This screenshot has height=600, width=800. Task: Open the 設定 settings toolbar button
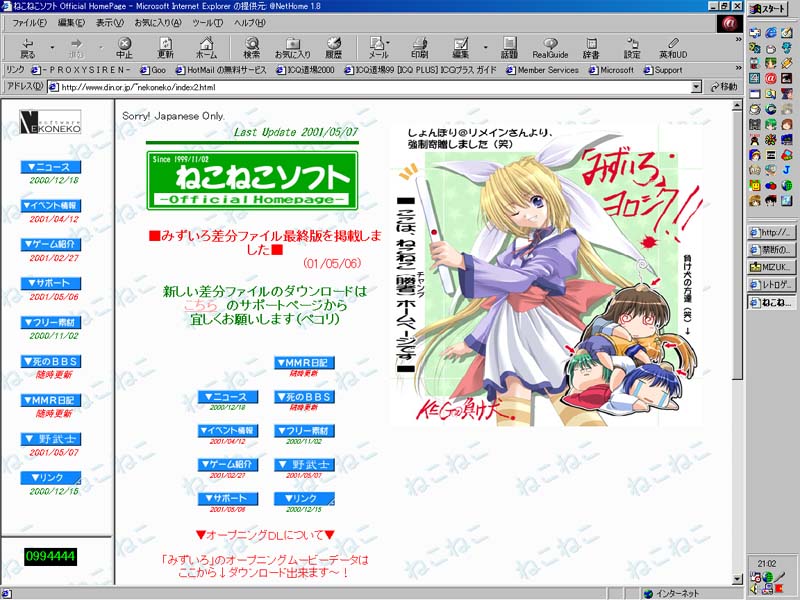[x=632, y=48]
